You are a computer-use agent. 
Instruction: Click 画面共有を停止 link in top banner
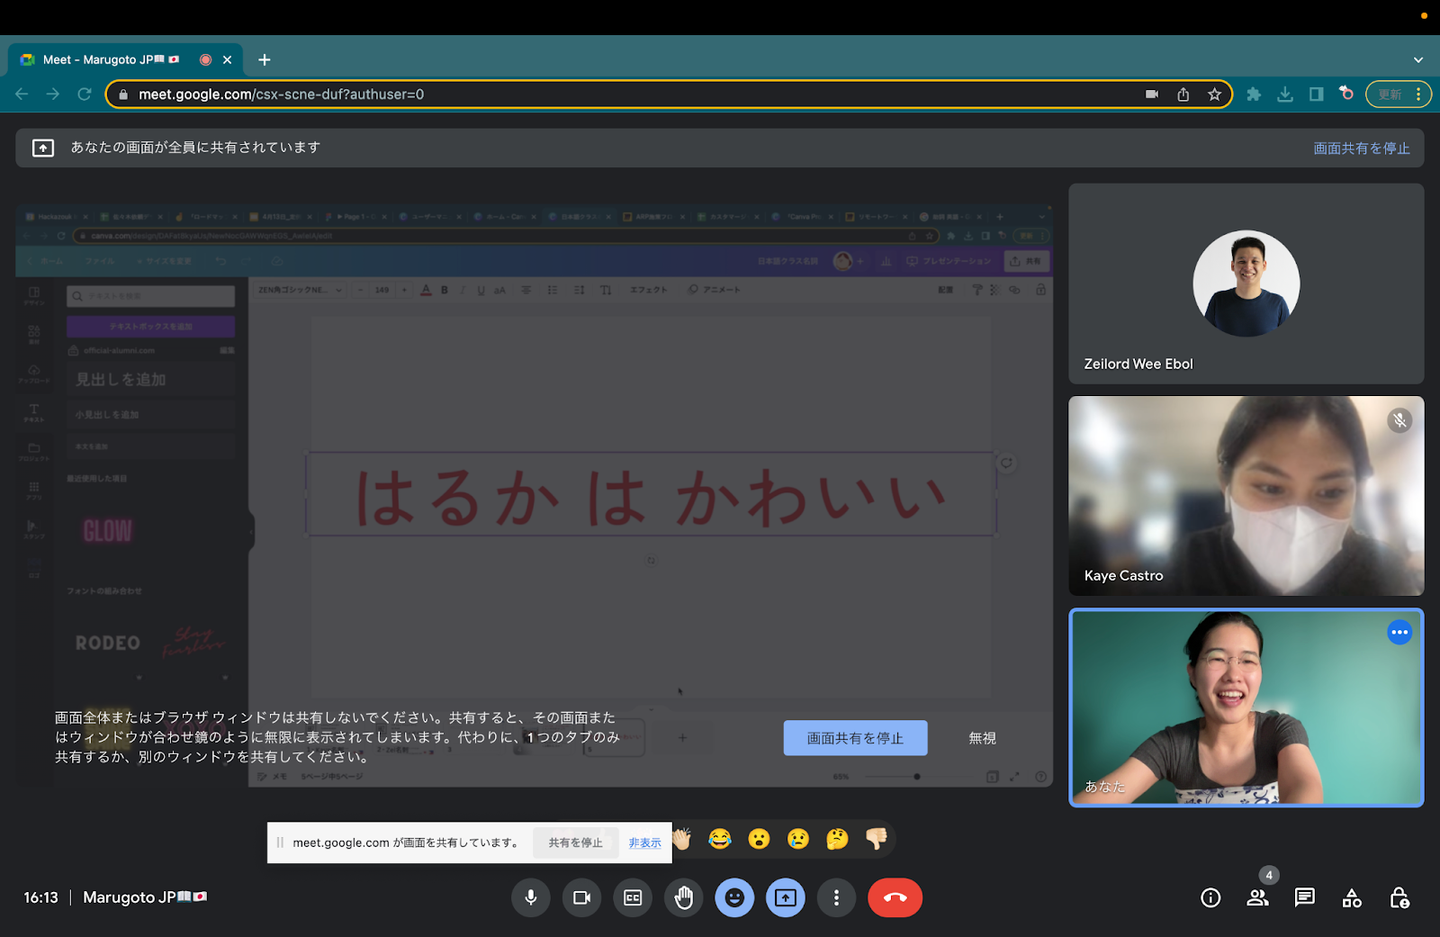tap(1361, 148)
